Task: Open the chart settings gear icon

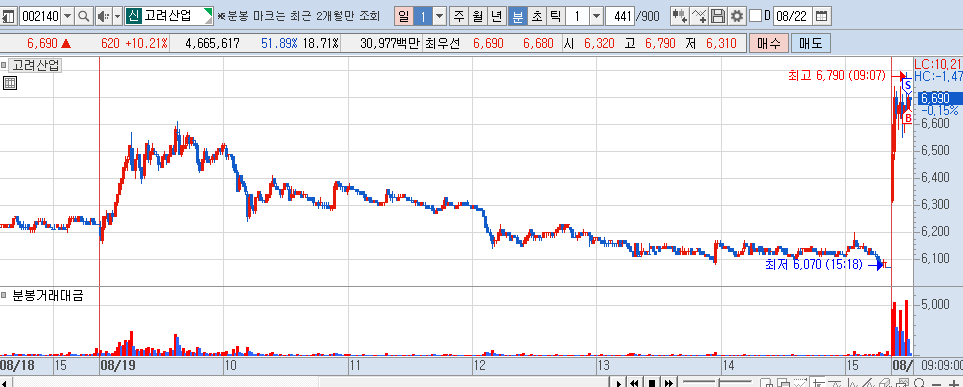Action: point(737,16)
